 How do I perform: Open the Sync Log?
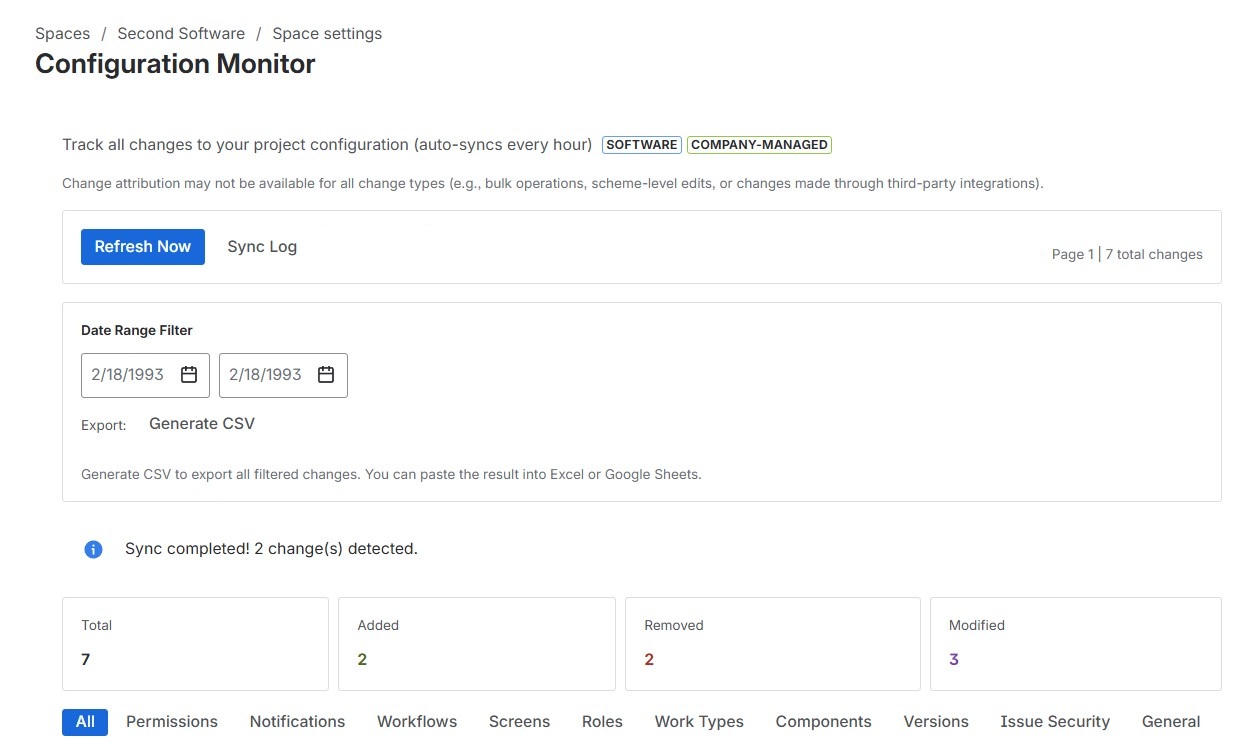pyautogui.click(x=261, y=246)
